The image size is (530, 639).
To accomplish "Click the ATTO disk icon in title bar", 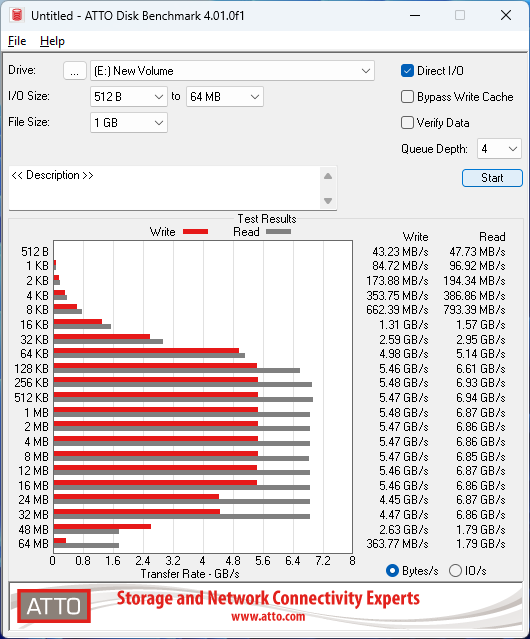I will point(17,15).
